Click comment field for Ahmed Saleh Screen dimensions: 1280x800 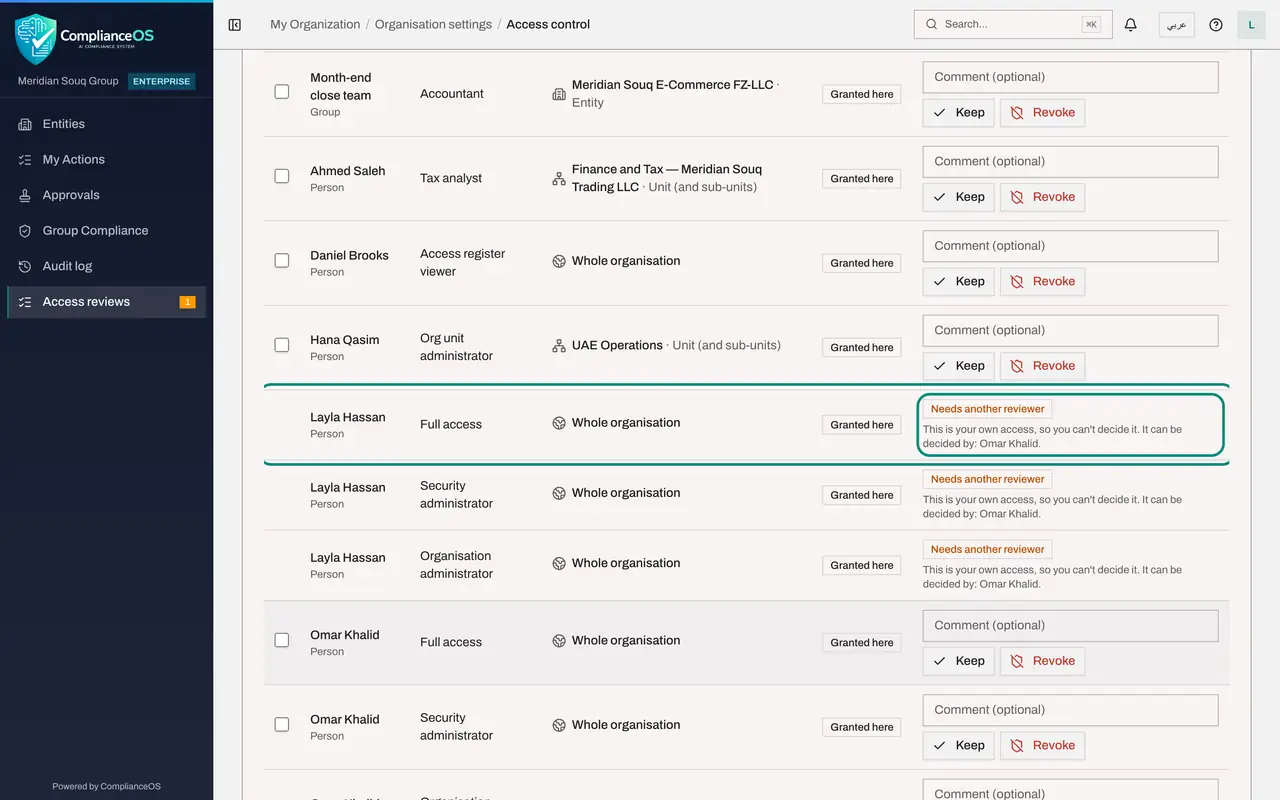coord(1070,161)
